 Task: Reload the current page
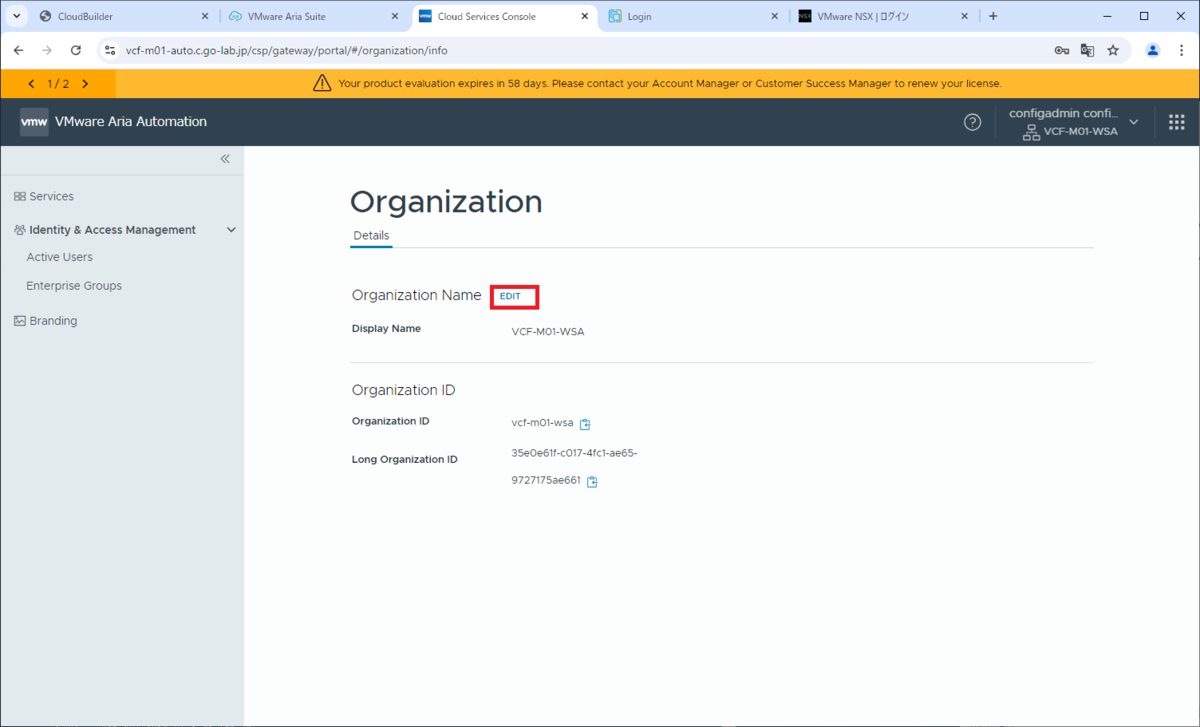click(75, 50)
